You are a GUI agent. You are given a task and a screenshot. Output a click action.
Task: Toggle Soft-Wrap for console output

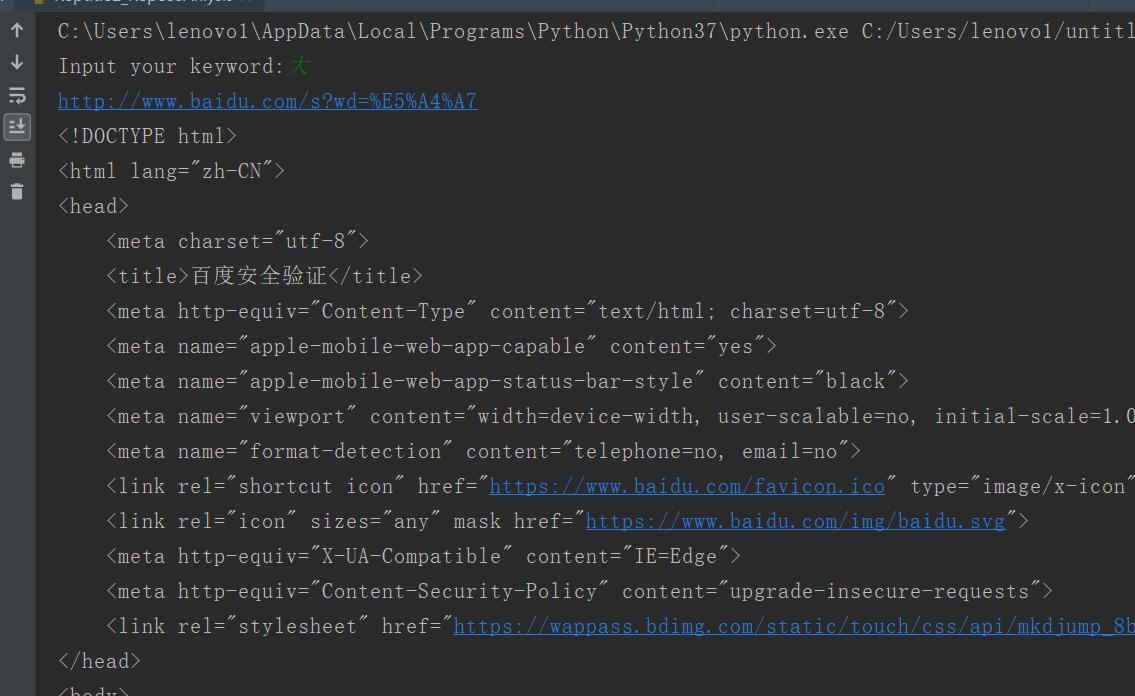17,95
